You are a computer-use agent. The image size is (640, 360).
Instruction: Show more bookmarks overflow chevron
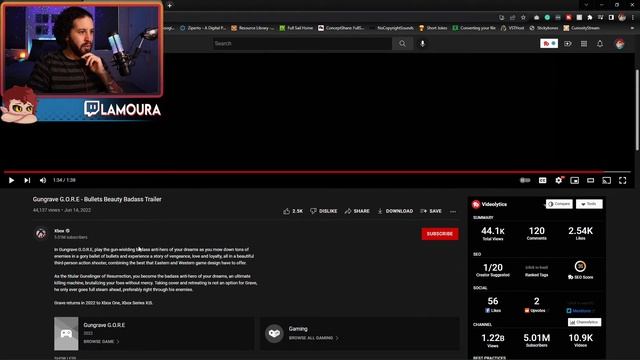(633, 28)
